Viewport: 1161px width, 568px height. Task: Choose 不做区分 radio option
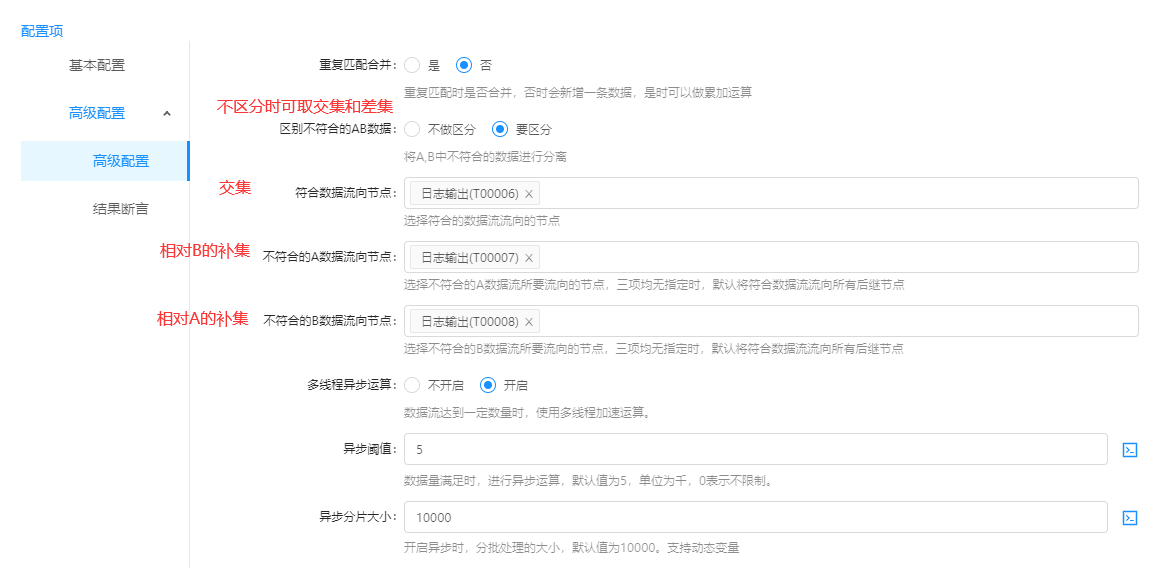click(412, 129)
